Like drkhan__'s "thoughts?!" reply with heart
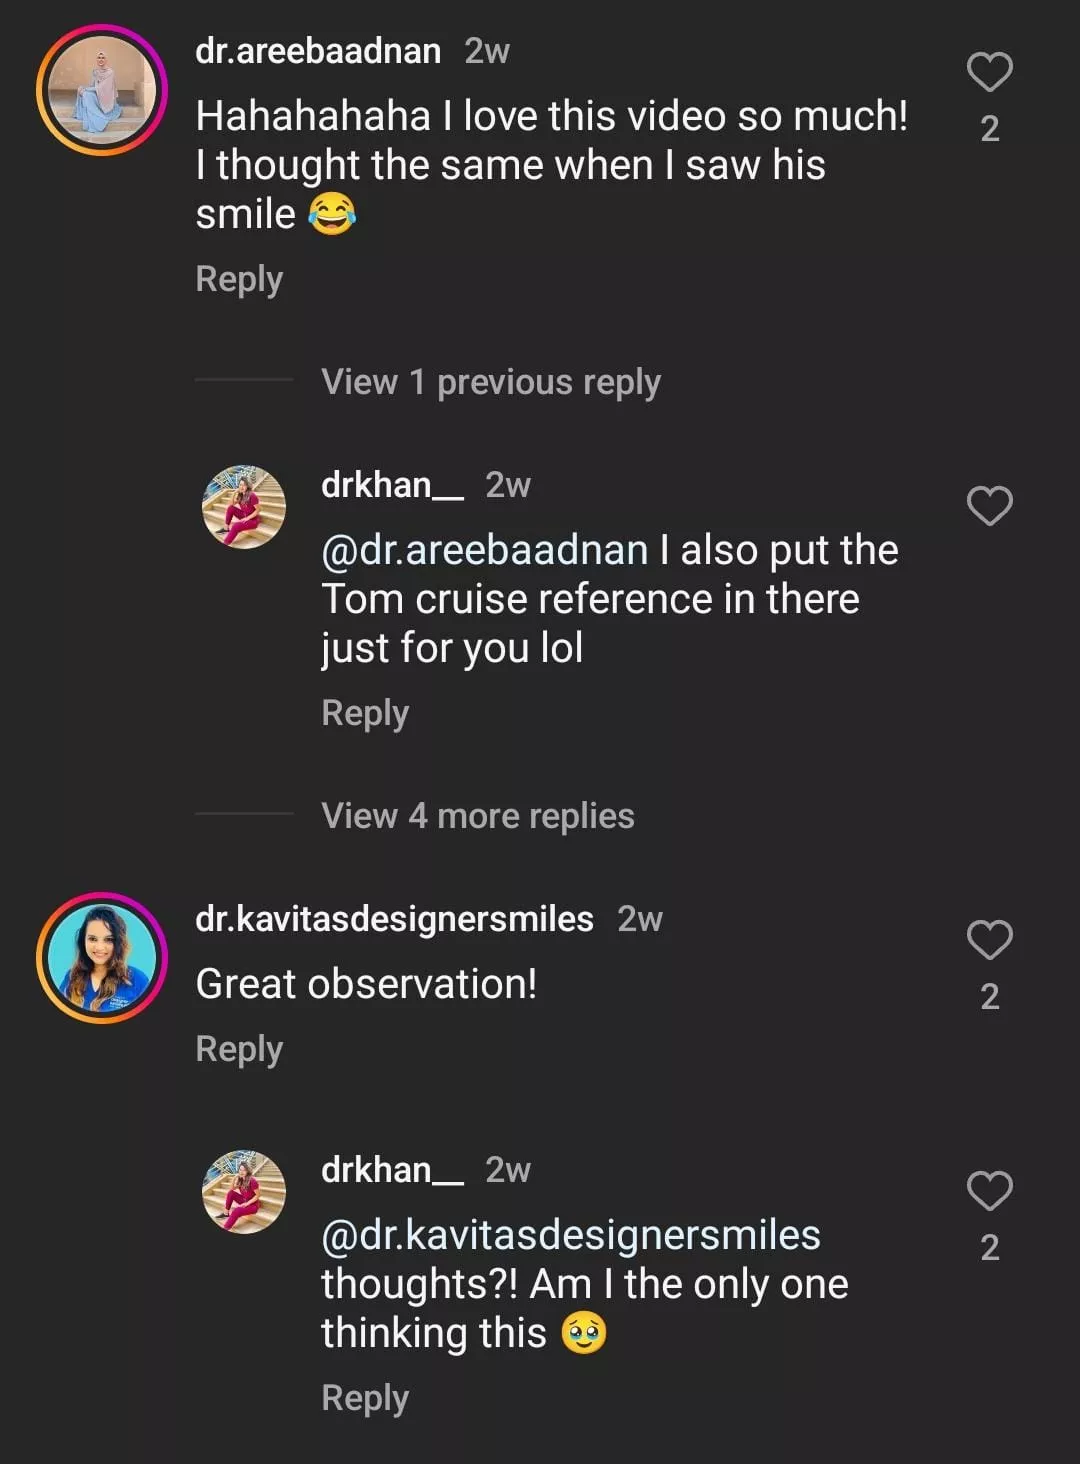Viewport: 1080px width, 1464px height. [x=989, y=1190]
